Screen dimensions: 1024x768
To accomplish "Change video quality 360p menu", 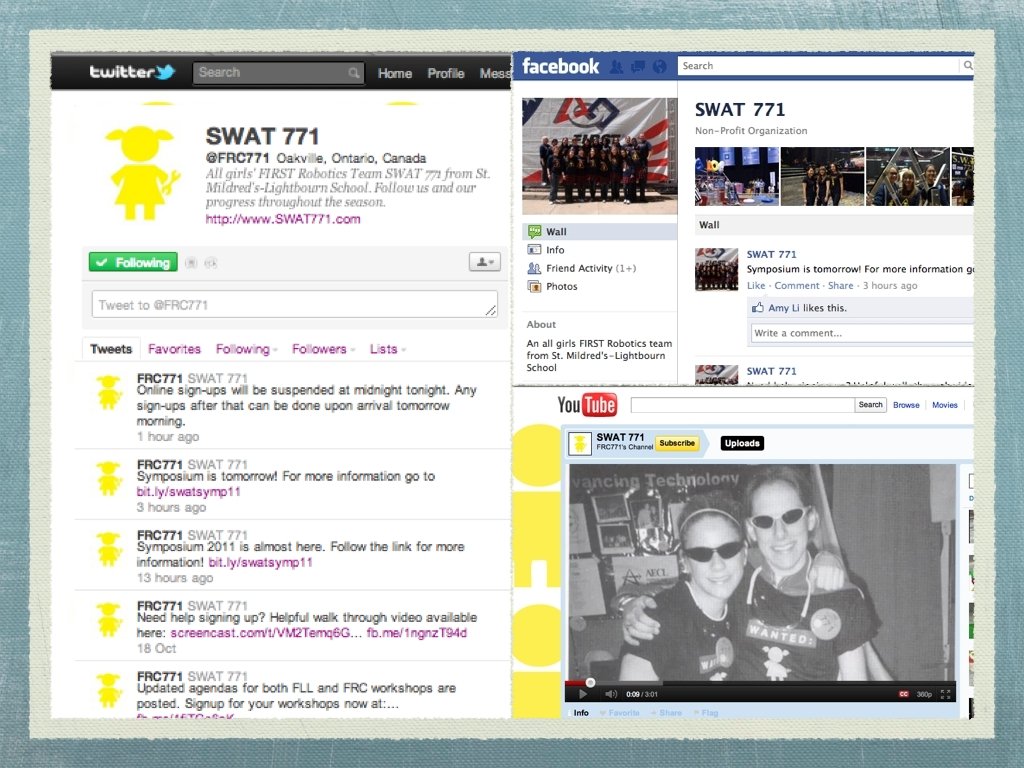I will click(924, 694).
